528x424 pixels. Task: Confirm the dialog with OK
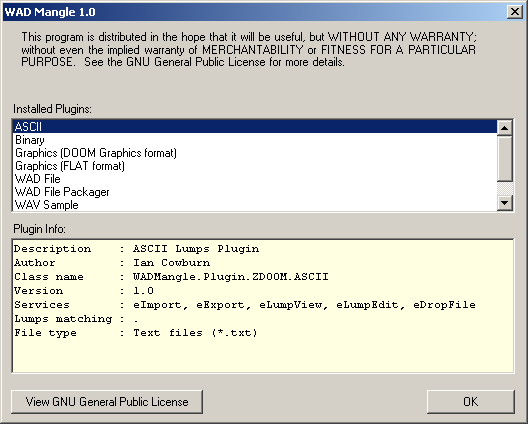click(470, 402)
